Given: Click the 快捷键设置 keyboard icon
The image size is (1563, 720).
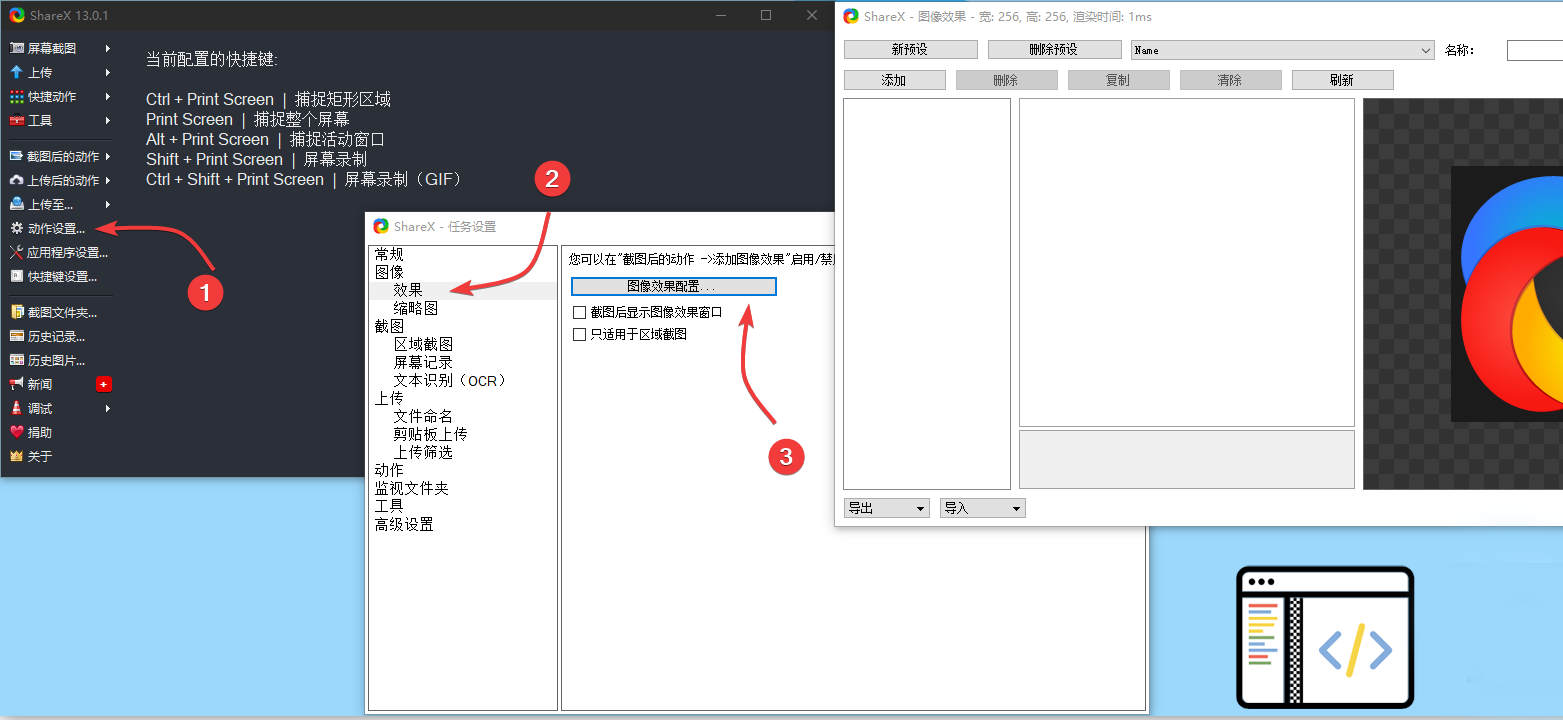Looking at the screenshot, I should click(x=16, y=276).
